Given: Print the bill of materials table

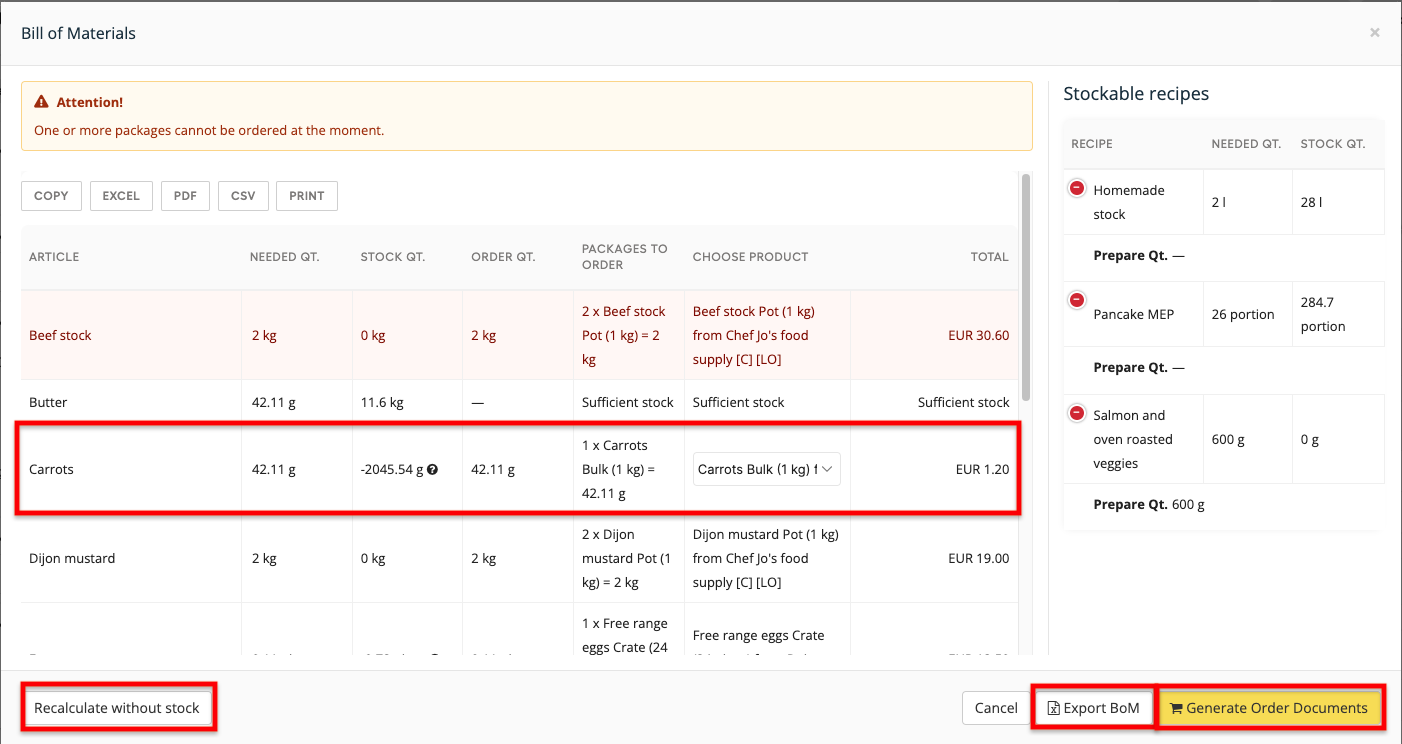Looking at the screenshot, I should point(307,196).
